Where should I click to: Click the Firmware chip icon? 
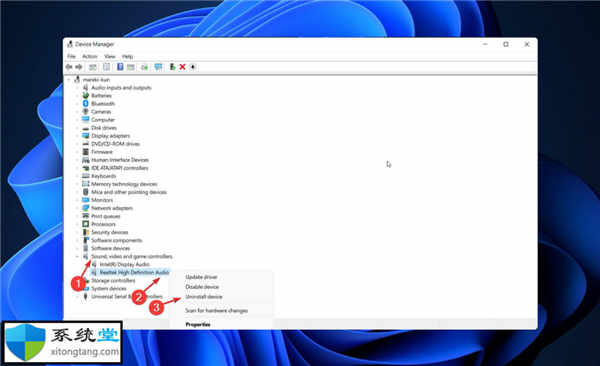86,152
